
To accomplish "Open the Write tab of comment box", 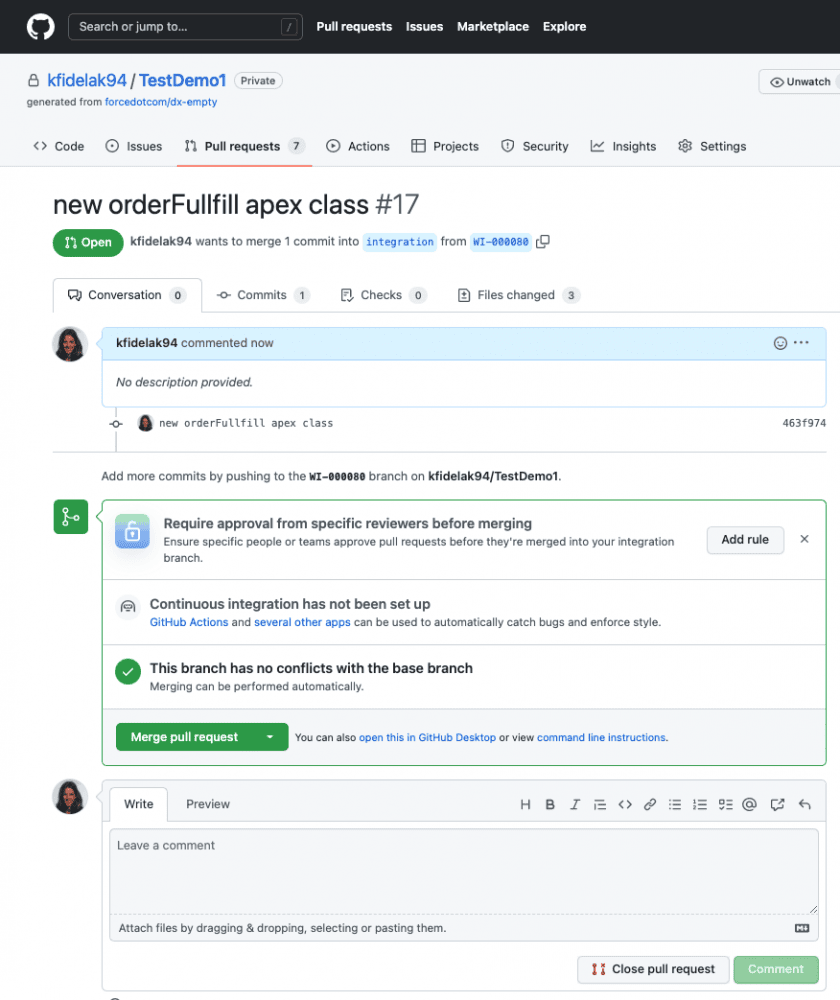I will tap(138, 804).
